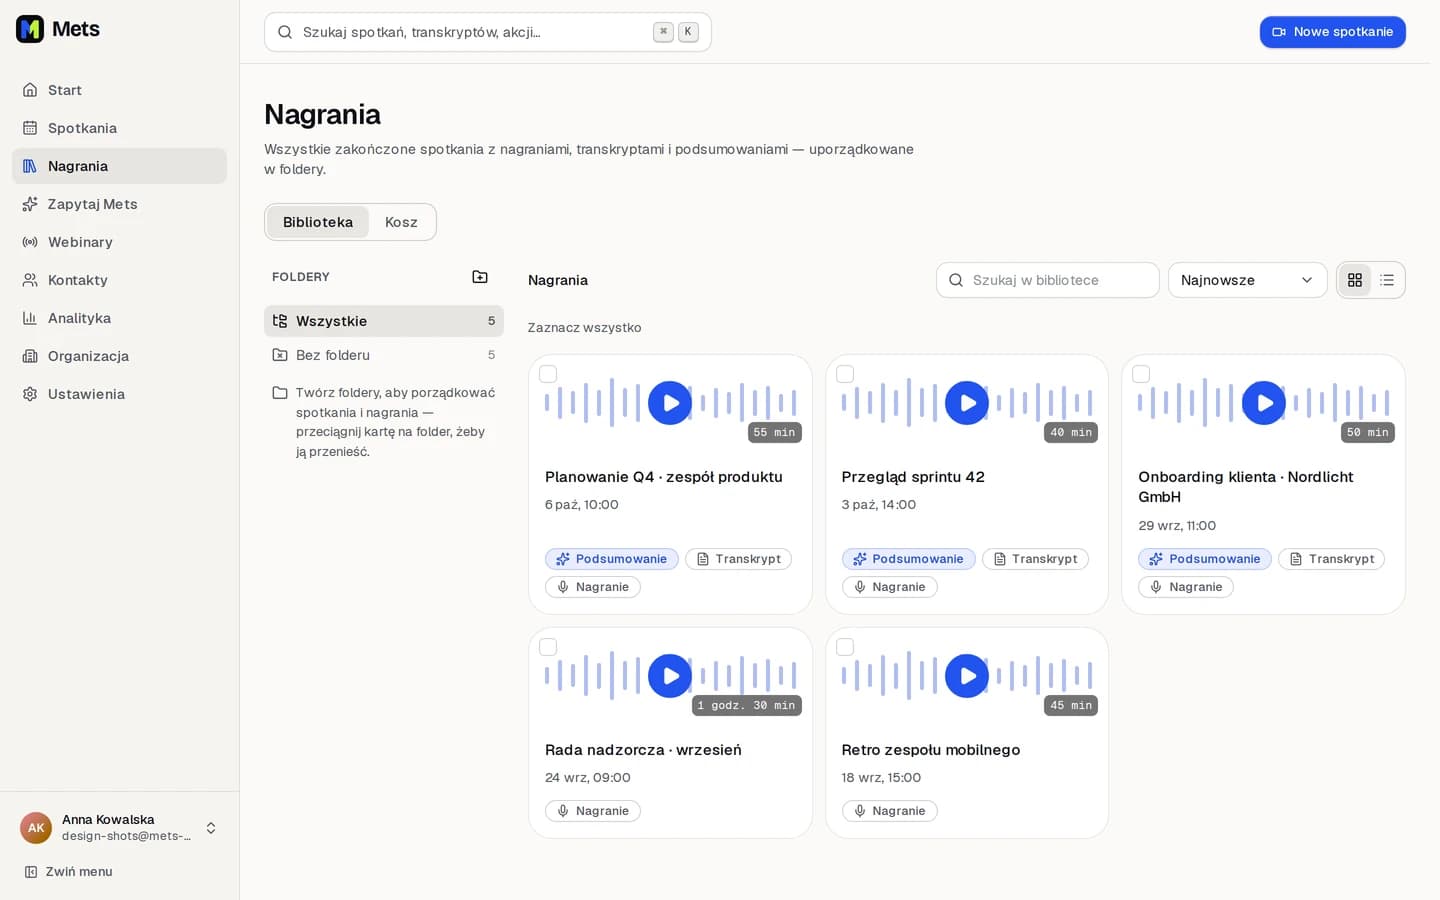This screenshot has width=1440, height=900.
Task: Play the Retro zespołu mobilnego recording
Action: tap(967, 676)
